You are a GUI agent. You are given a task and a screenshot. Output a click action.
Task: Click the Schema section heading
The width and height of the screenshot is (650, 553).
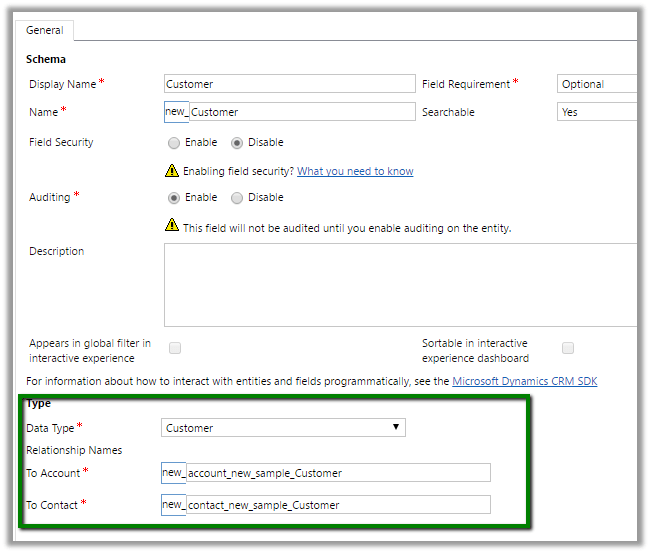click(x=46, y=60)
